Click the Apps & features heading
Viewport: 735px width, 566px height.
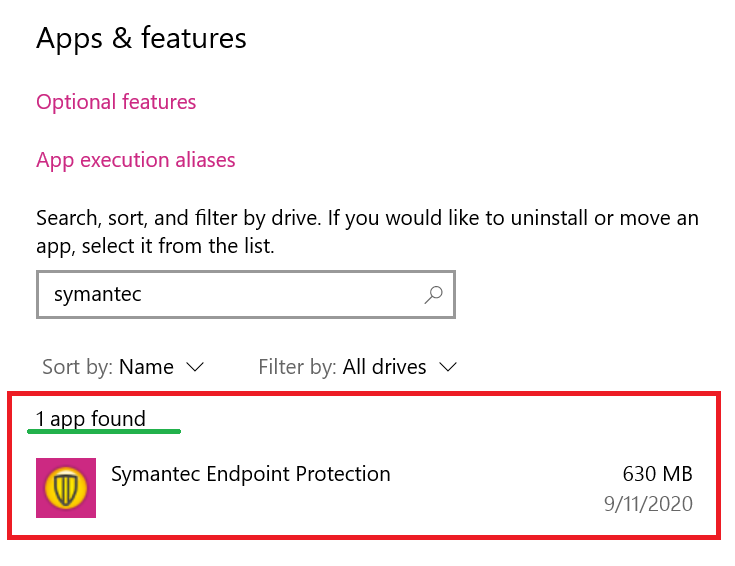141,38
